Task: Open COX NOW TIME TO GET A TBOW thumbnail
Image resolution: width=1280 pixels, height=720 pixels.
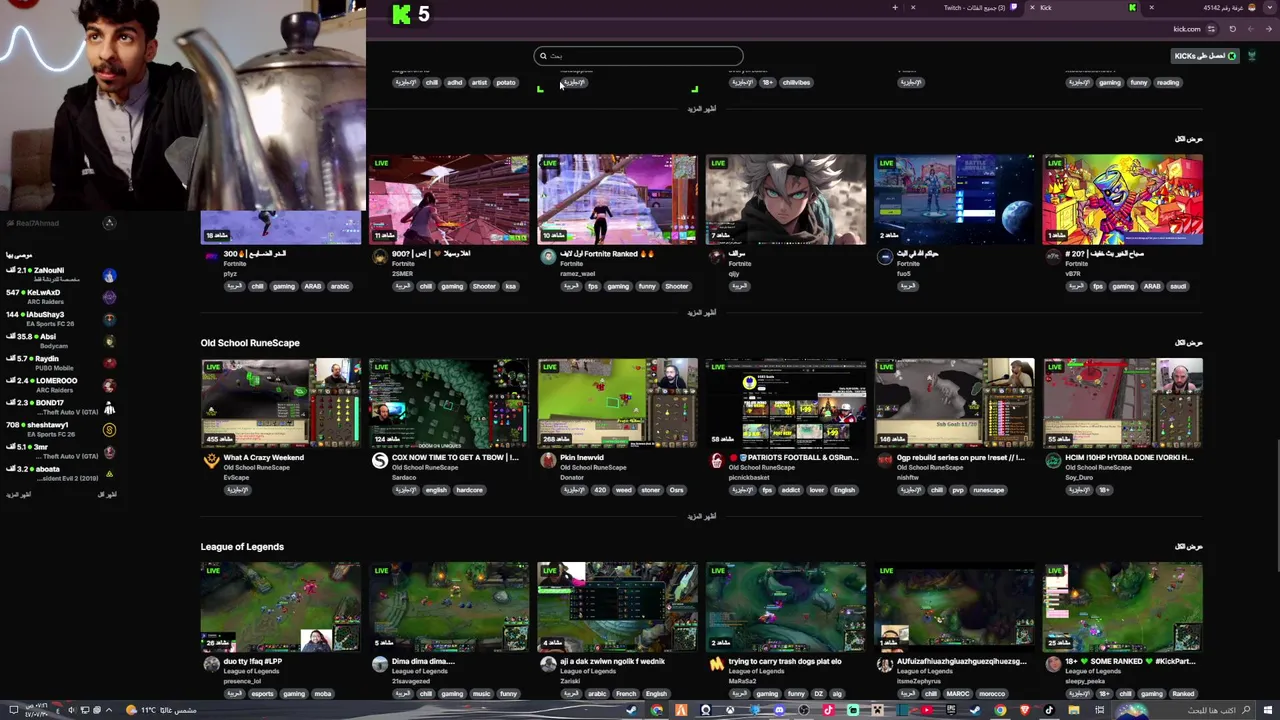Action: (449, 403)
